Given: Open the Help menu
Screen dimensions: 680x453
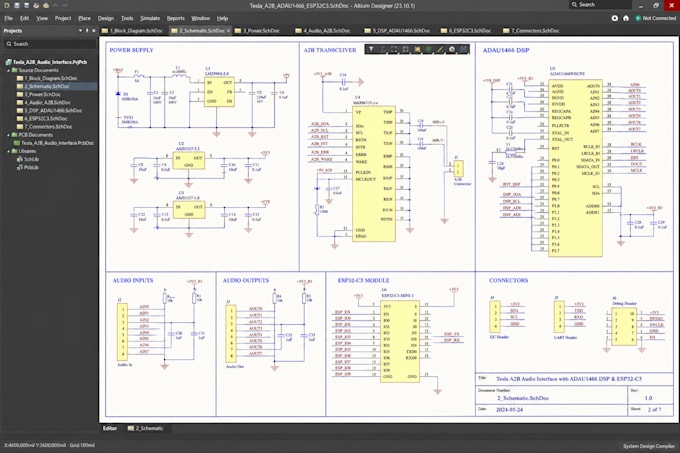Looking at the screenshot, I should 222,18.
